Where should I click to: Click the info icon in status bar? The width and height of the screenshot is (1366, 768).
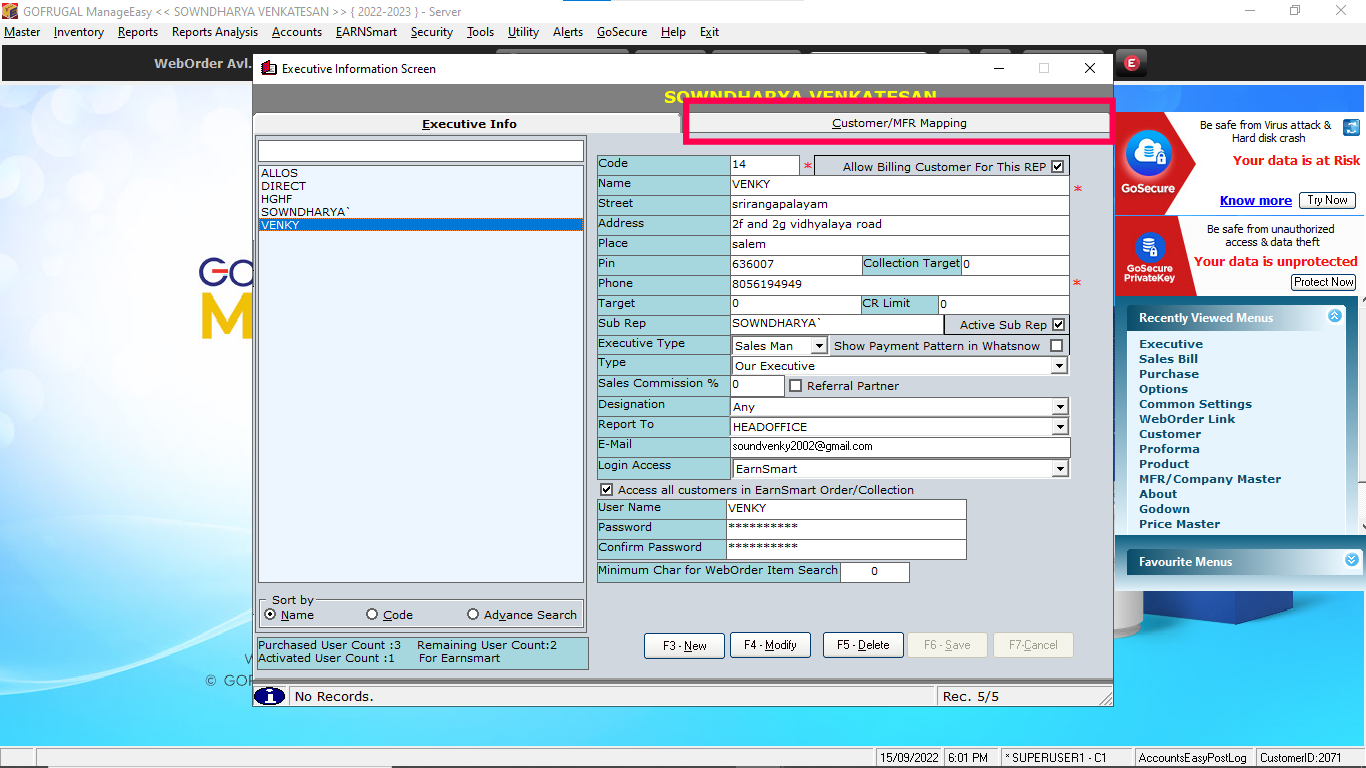coord(270,696)
